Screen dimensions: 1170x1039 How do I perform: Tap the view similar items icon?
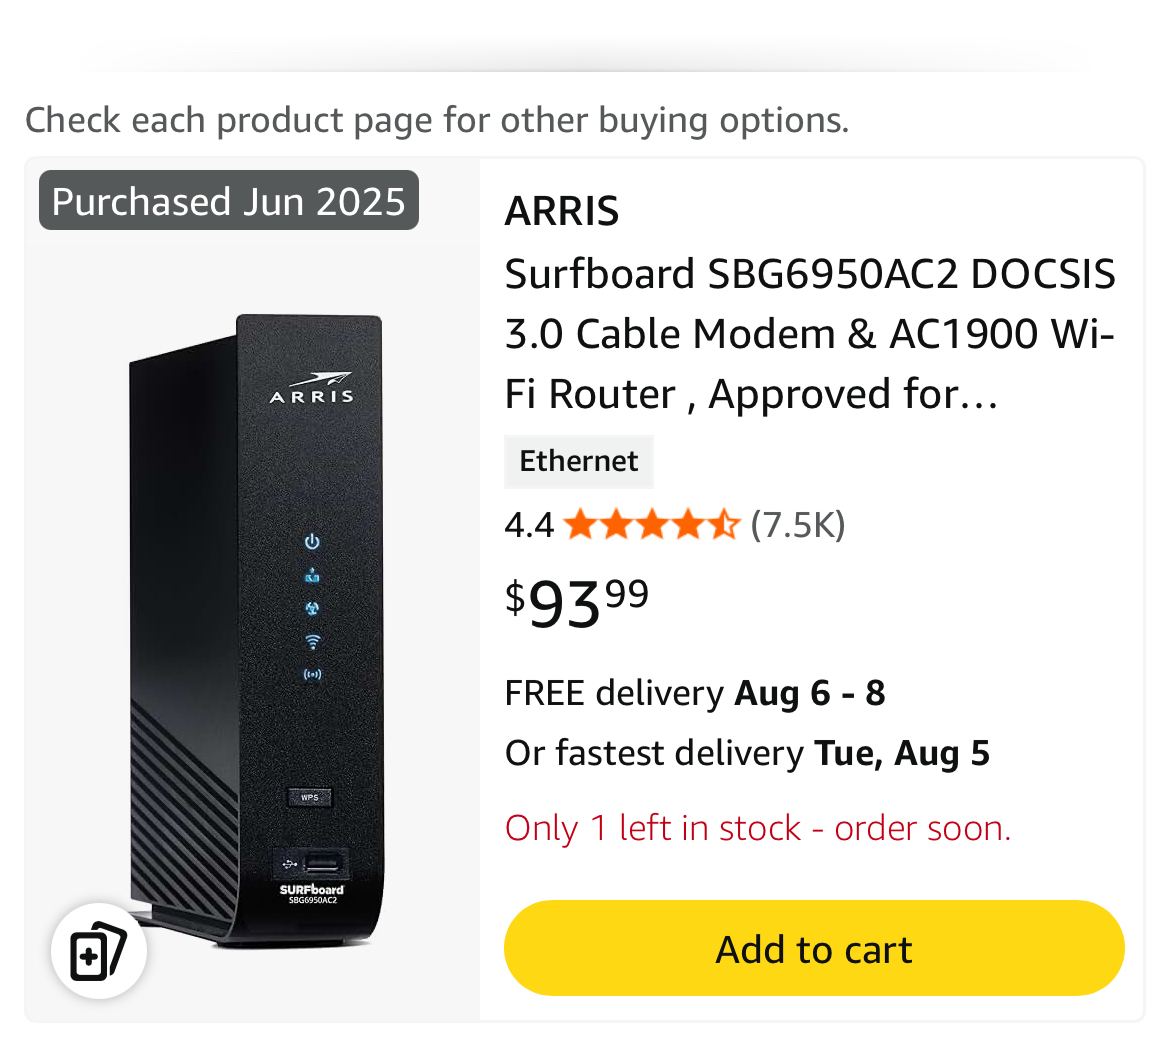(x=99, y=950)
